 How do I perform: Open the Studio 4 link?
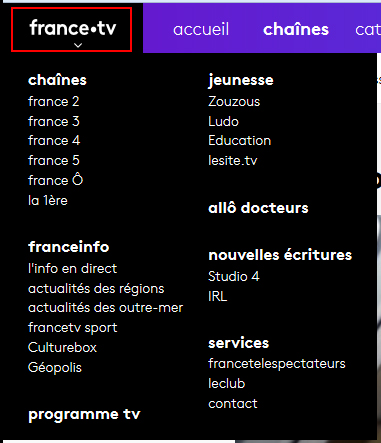[x=234, y=276]
